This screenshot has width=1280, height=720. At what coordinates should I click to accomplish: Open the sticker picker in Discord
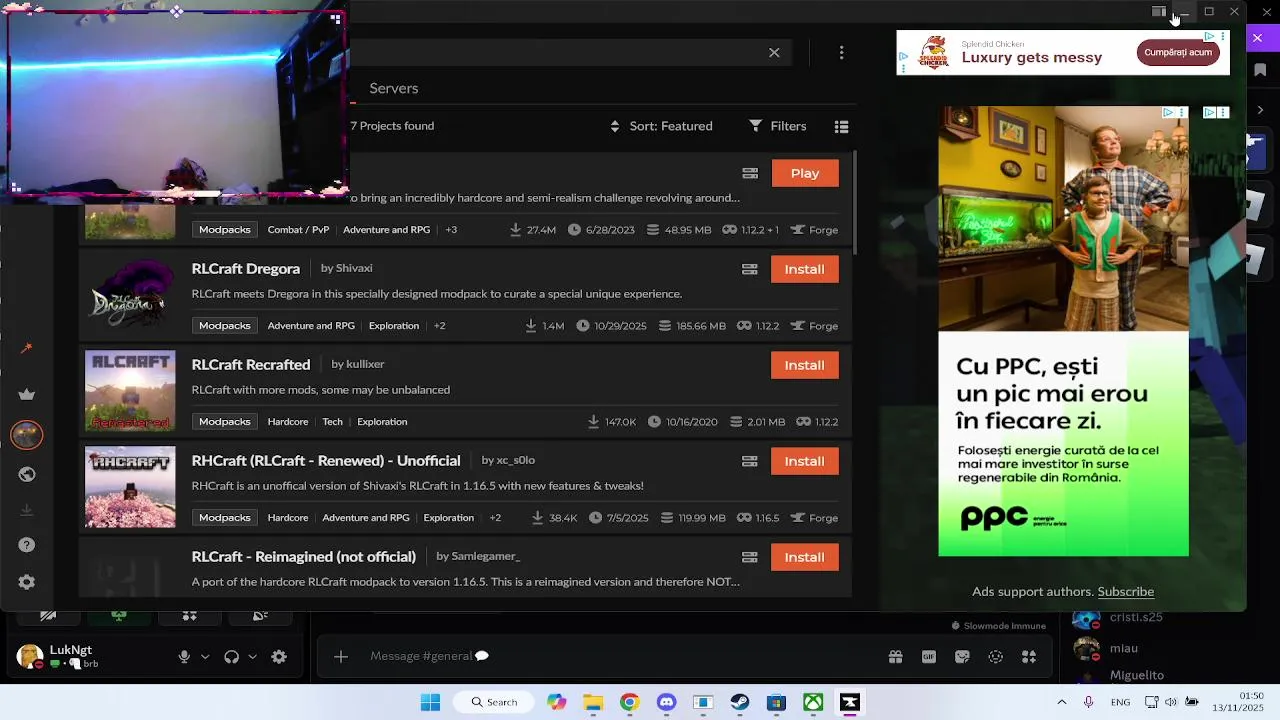[962, 657]
